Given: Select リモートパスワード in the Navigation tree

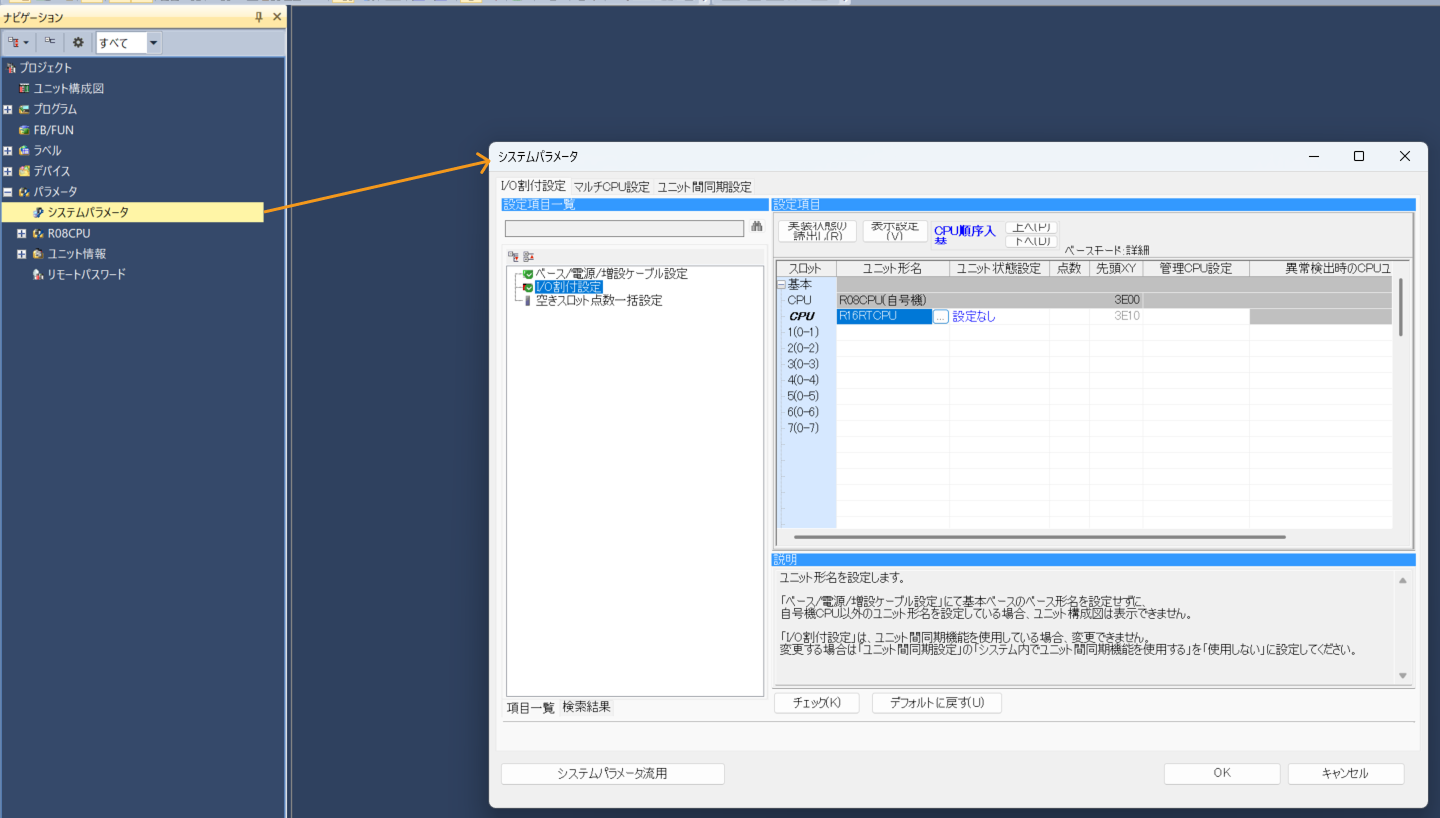Looking at the screenshot, I should [87, 275].
